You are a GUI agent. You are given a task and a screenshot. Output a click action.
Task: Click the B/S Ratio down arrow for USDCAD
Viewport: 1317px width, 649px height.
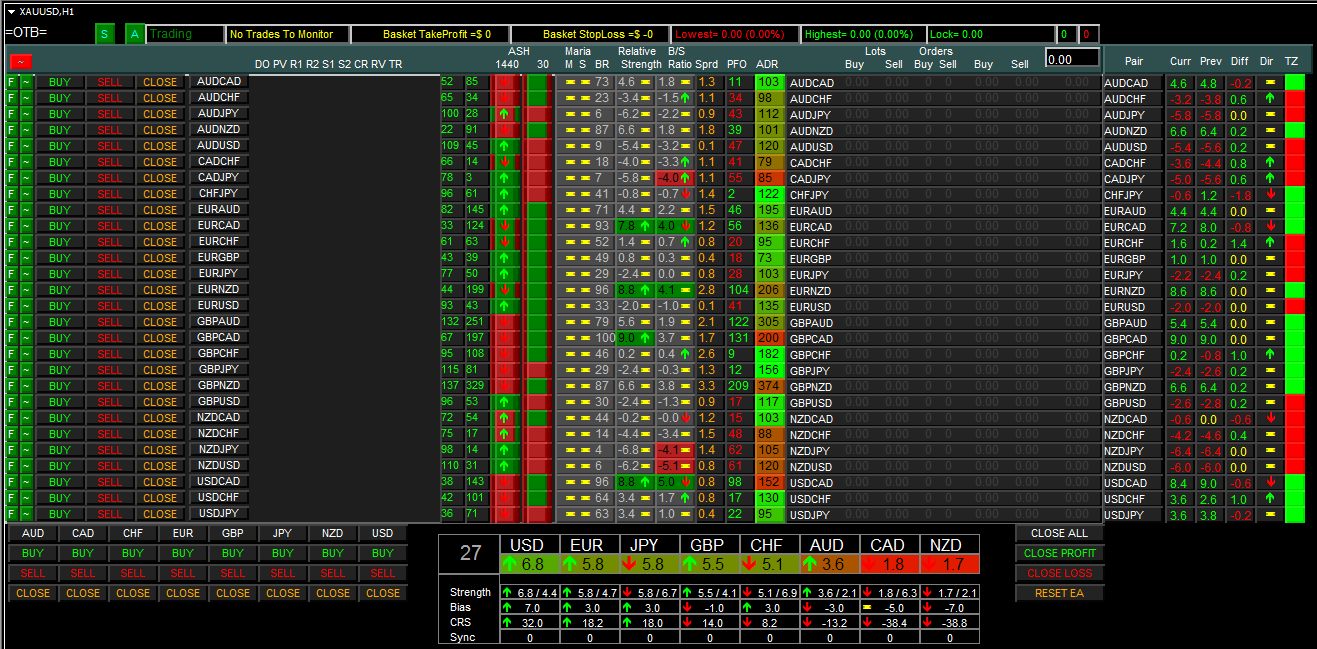686,483
